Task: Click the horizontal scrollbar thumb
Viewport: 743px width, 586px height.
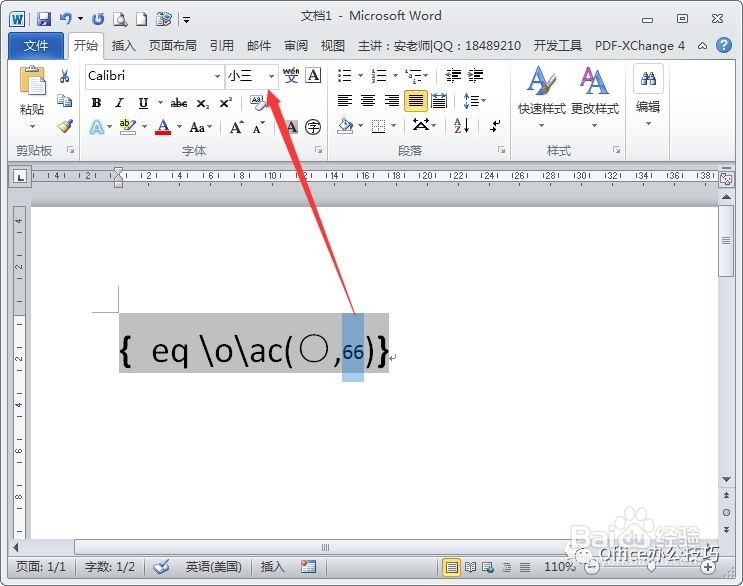Action: click(326, 547)
